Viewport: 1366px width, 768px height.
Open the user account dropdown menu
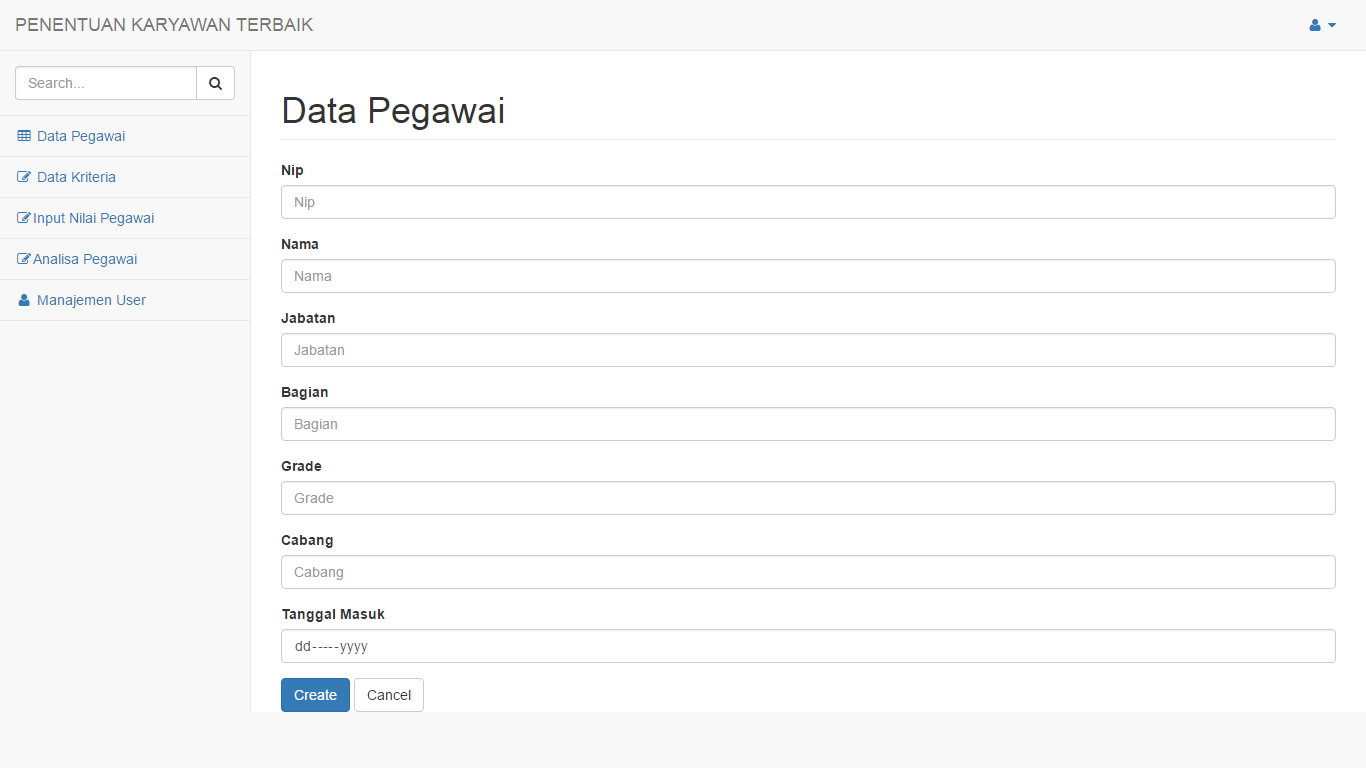[x=1322, y=25]
